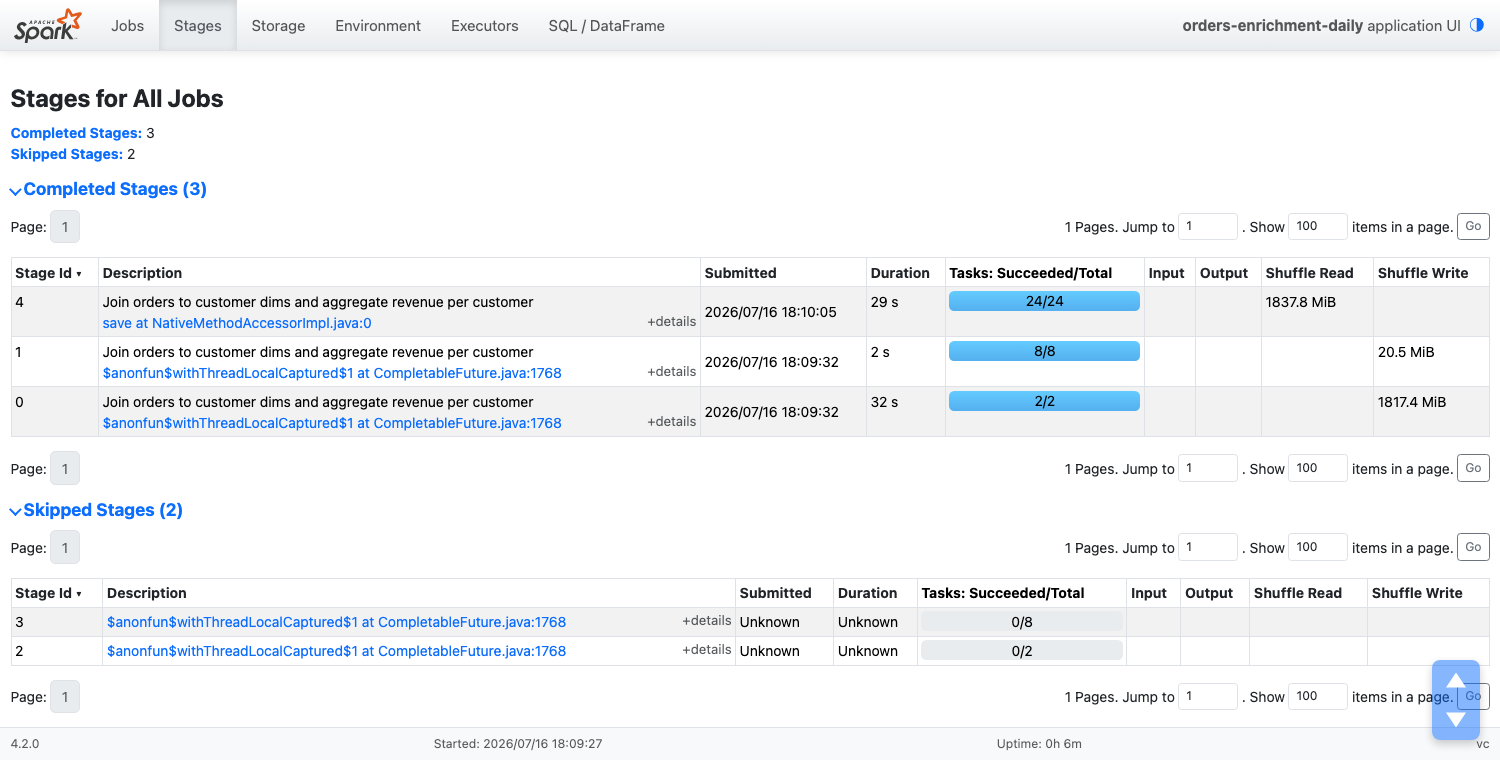Sort completed stages by Duration column
The image size is (1500, 760).
(x=900, y=273)
